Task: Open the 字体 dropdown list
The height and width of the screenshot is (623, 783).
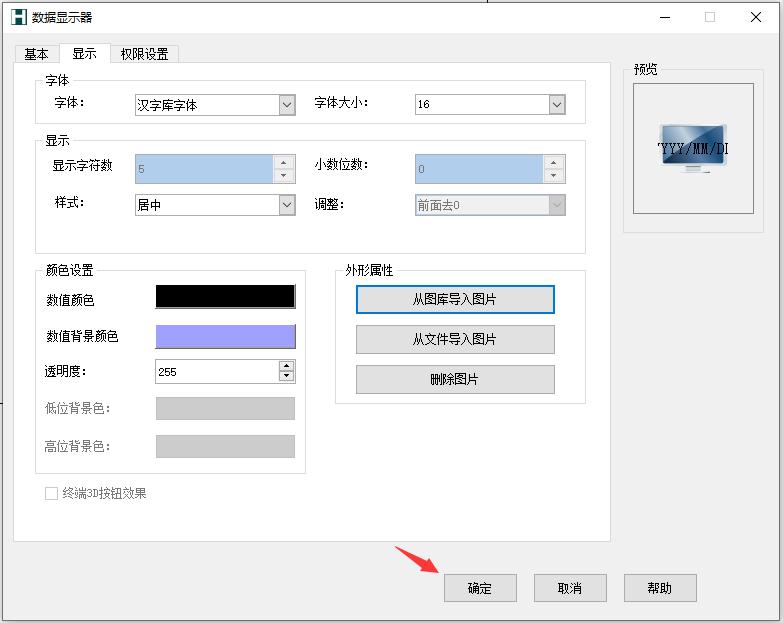Action: click(287, 105)
